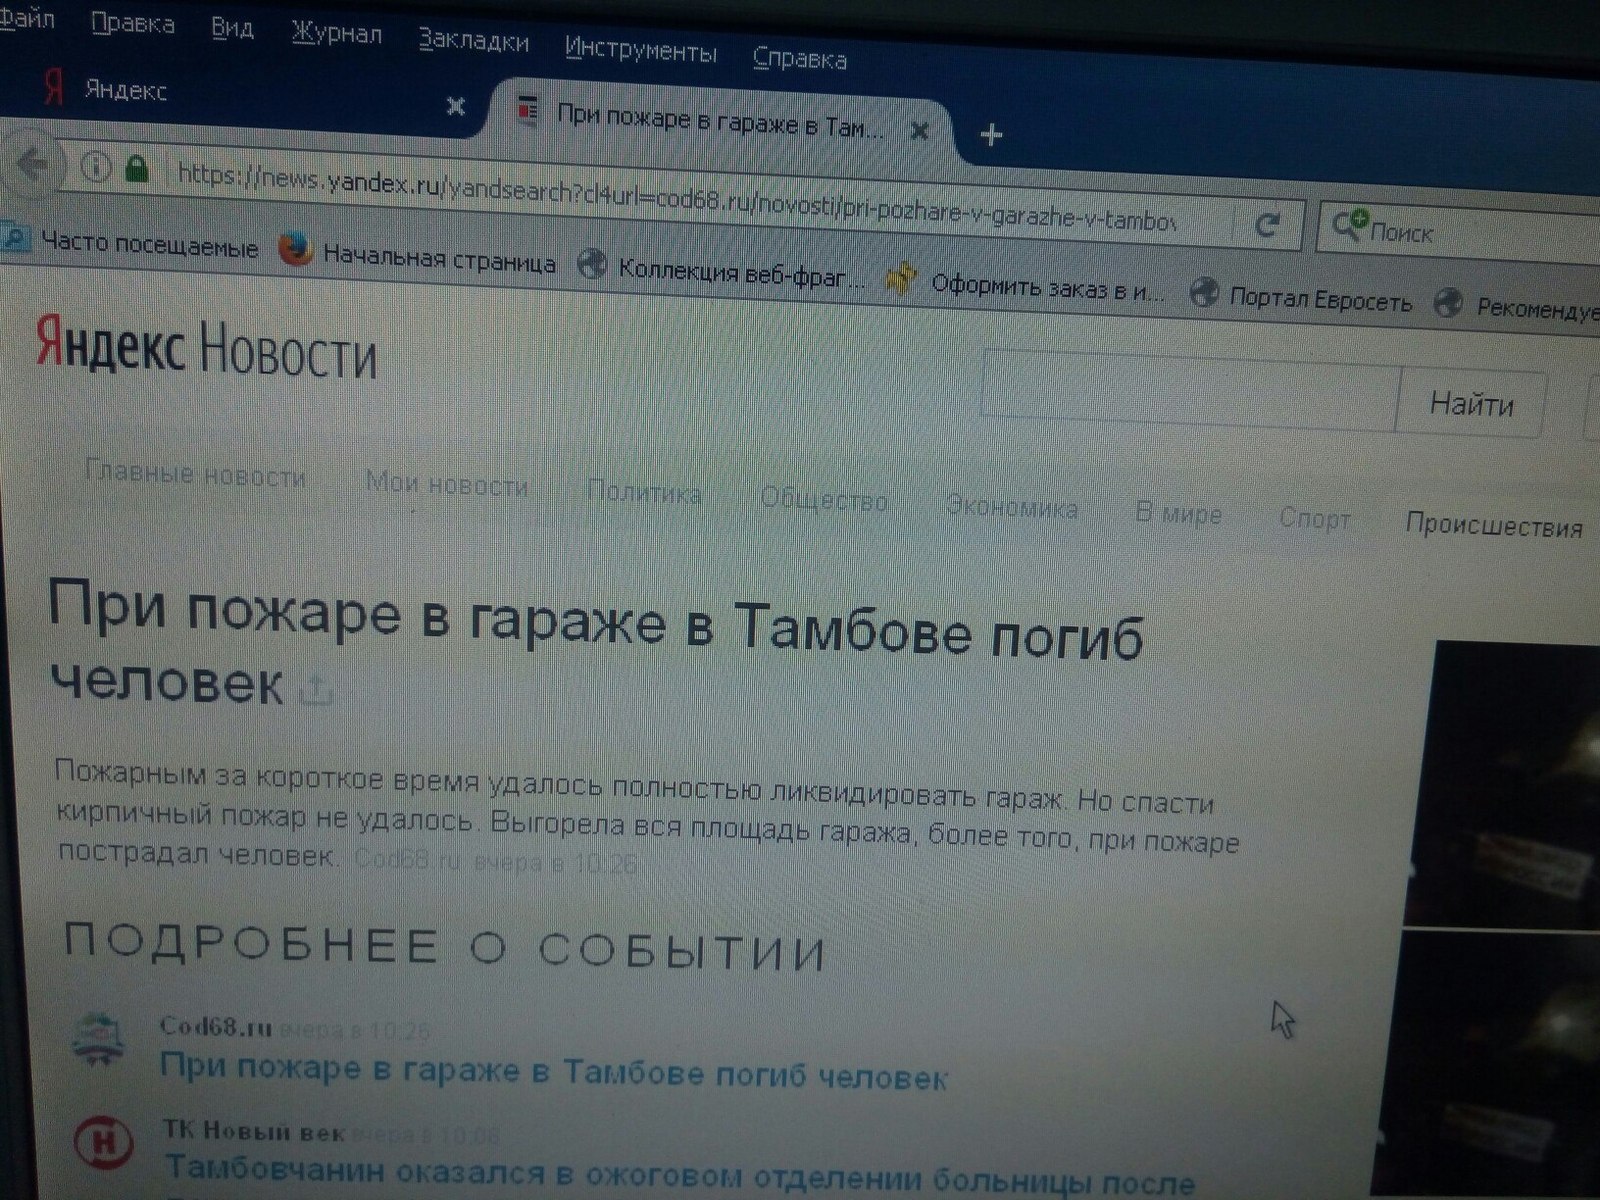The image size is (1600, 1200).
Task: Click Cod68.ru source under the summary
Action: pos(406,859)
